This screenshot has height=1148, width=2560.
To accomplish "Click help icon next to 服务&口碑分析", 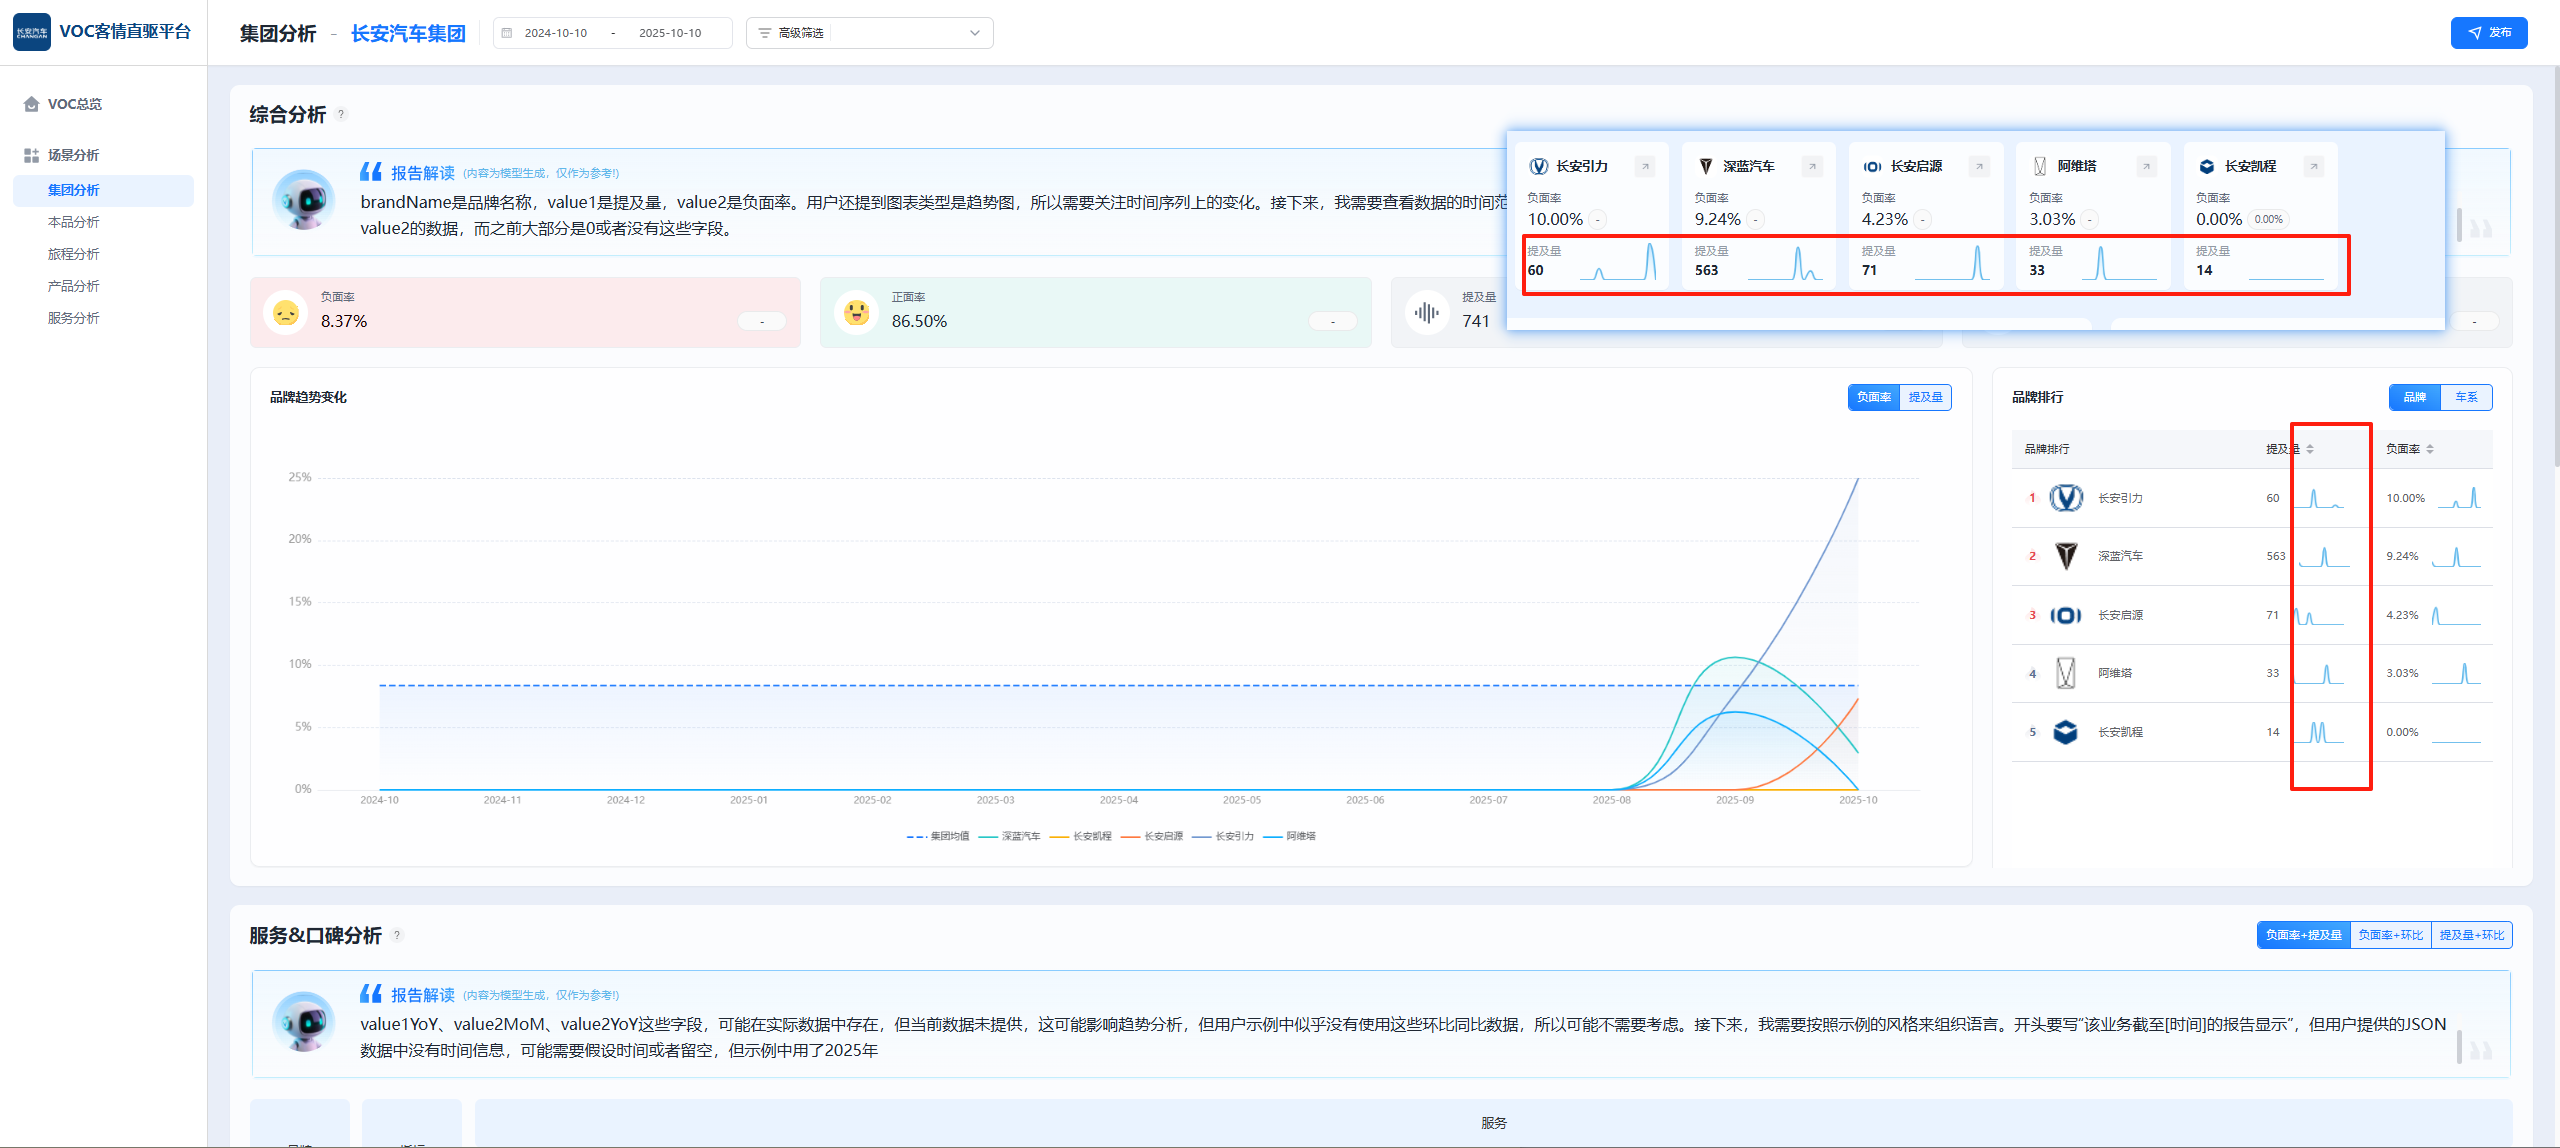I will (397, 936).
